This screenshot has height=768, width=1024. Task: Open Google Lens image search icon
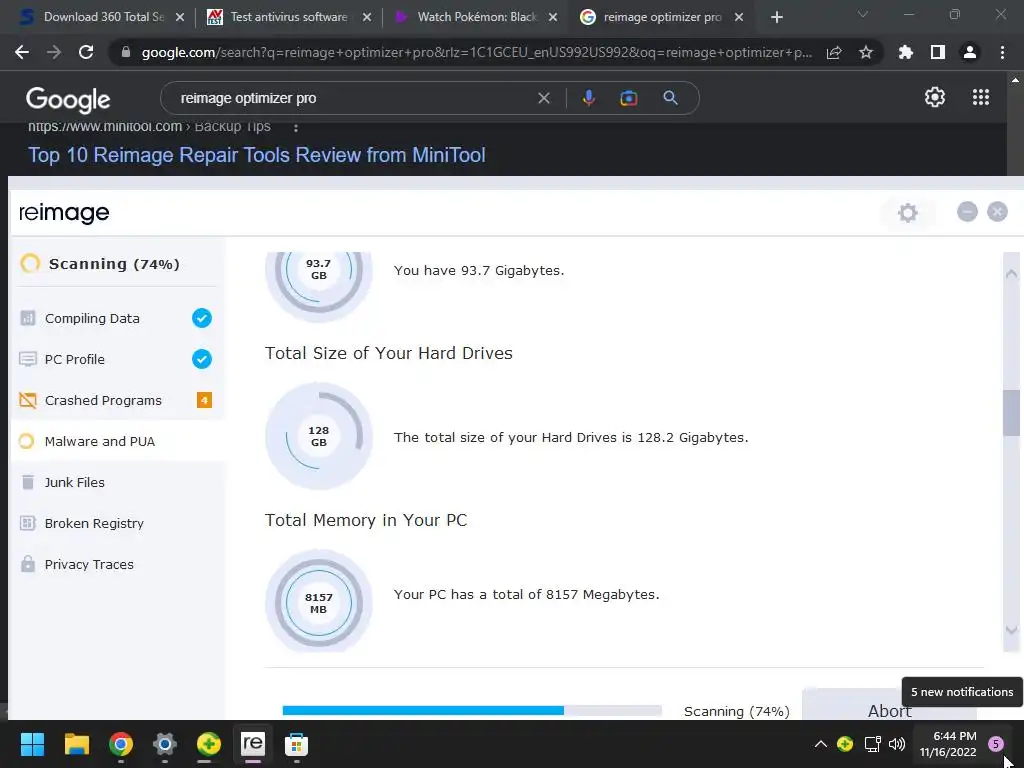tap(628, 98)
